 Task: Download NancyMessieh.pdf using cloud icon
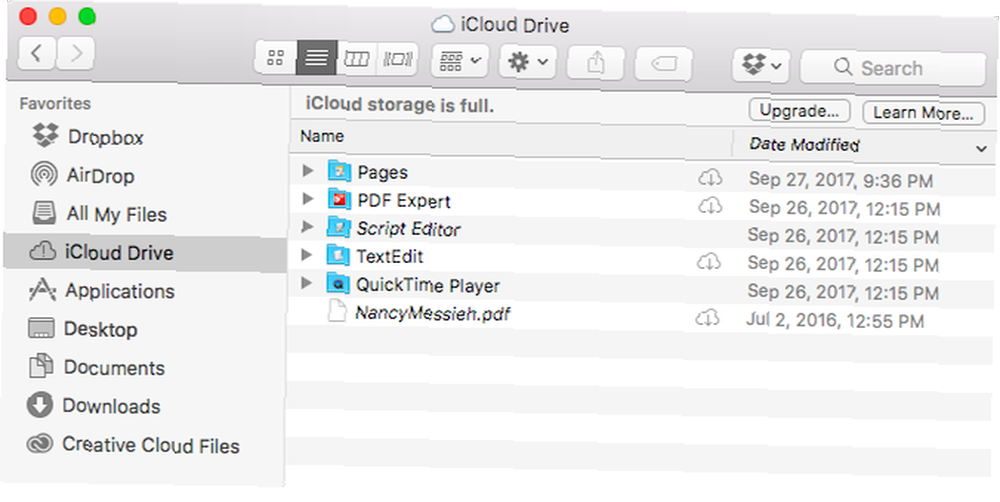(x=707, y=318)
